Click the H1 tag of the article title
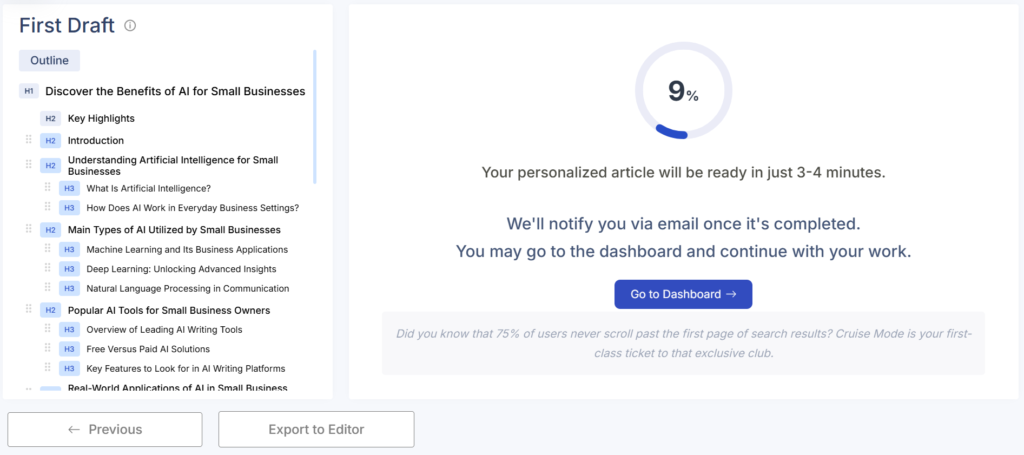The width and height of the screenshot is (1024, 455). pos(29,92)
